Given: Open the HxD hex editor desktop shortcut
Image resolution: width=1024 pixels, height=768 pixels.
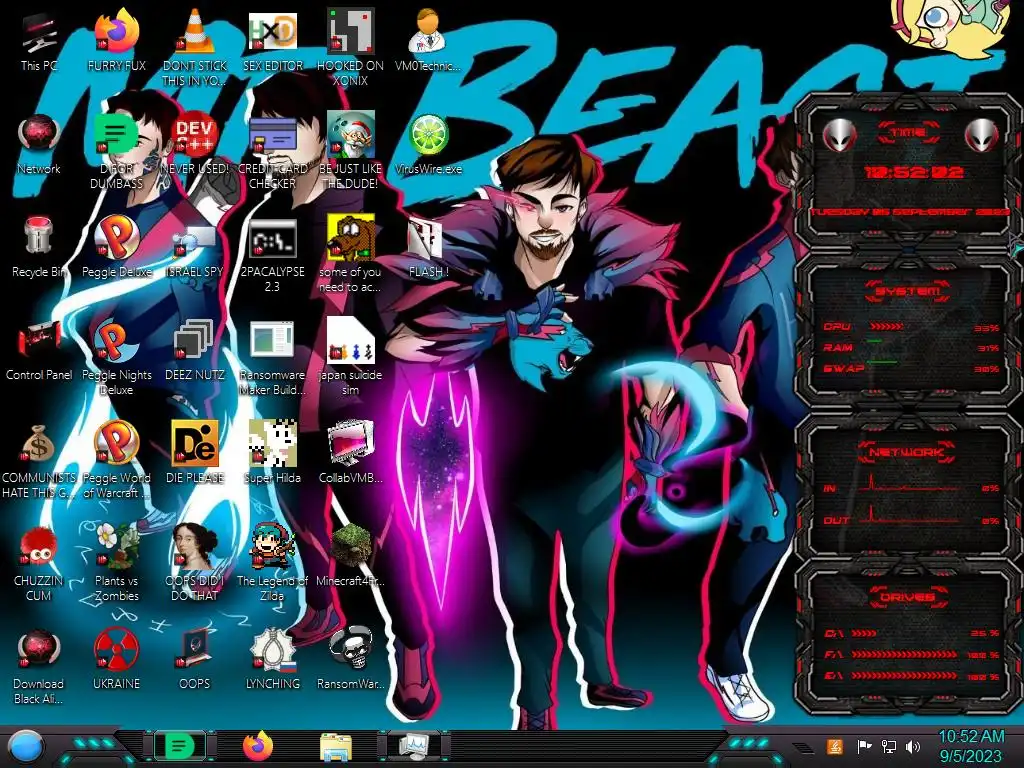Looking at the screenshot, I should click(x=273, y=42).
